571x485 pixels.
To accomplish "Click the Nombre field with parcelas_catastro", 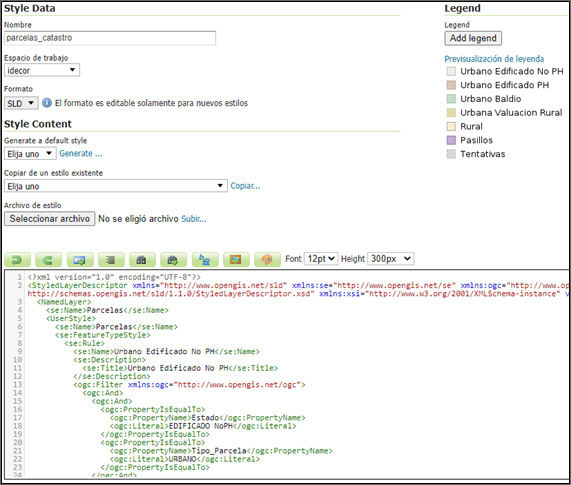I will pos(110,38).
